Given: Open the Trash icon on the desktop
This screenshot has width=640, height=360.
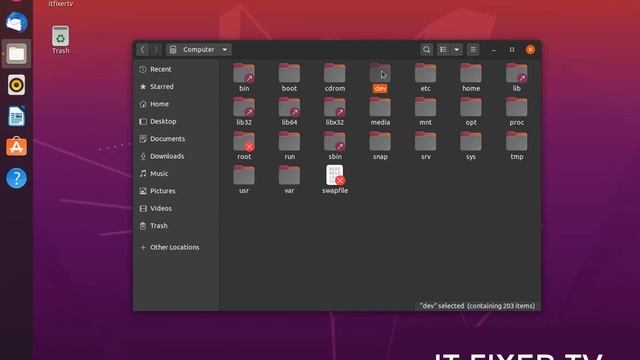Looking at the screenshot, I should [x=60, y=40].
